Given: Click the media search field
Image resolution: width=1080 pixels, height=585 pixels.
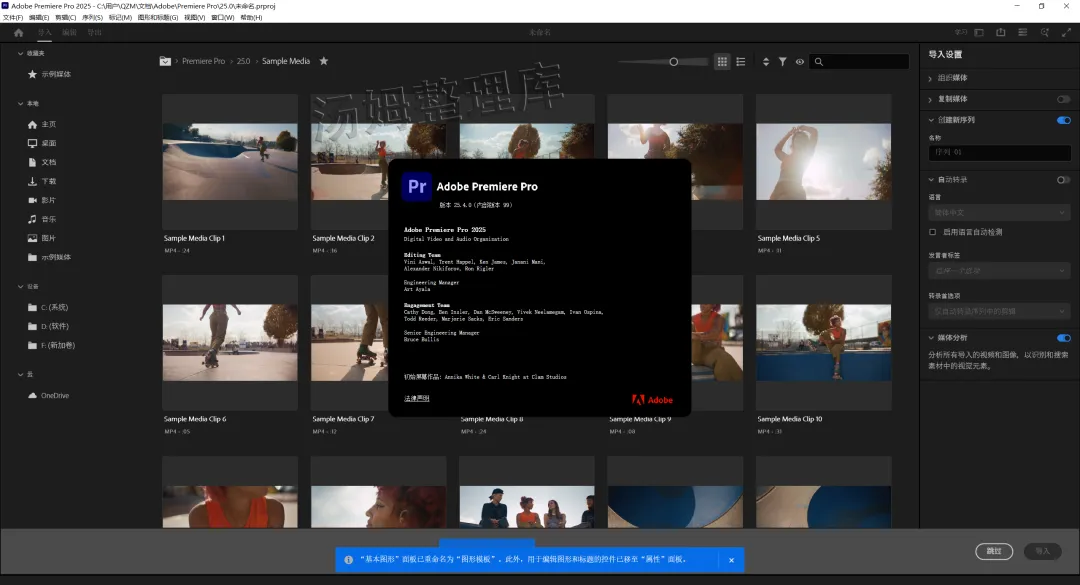Looking at the screenshot, I should [x=859, y=61].
